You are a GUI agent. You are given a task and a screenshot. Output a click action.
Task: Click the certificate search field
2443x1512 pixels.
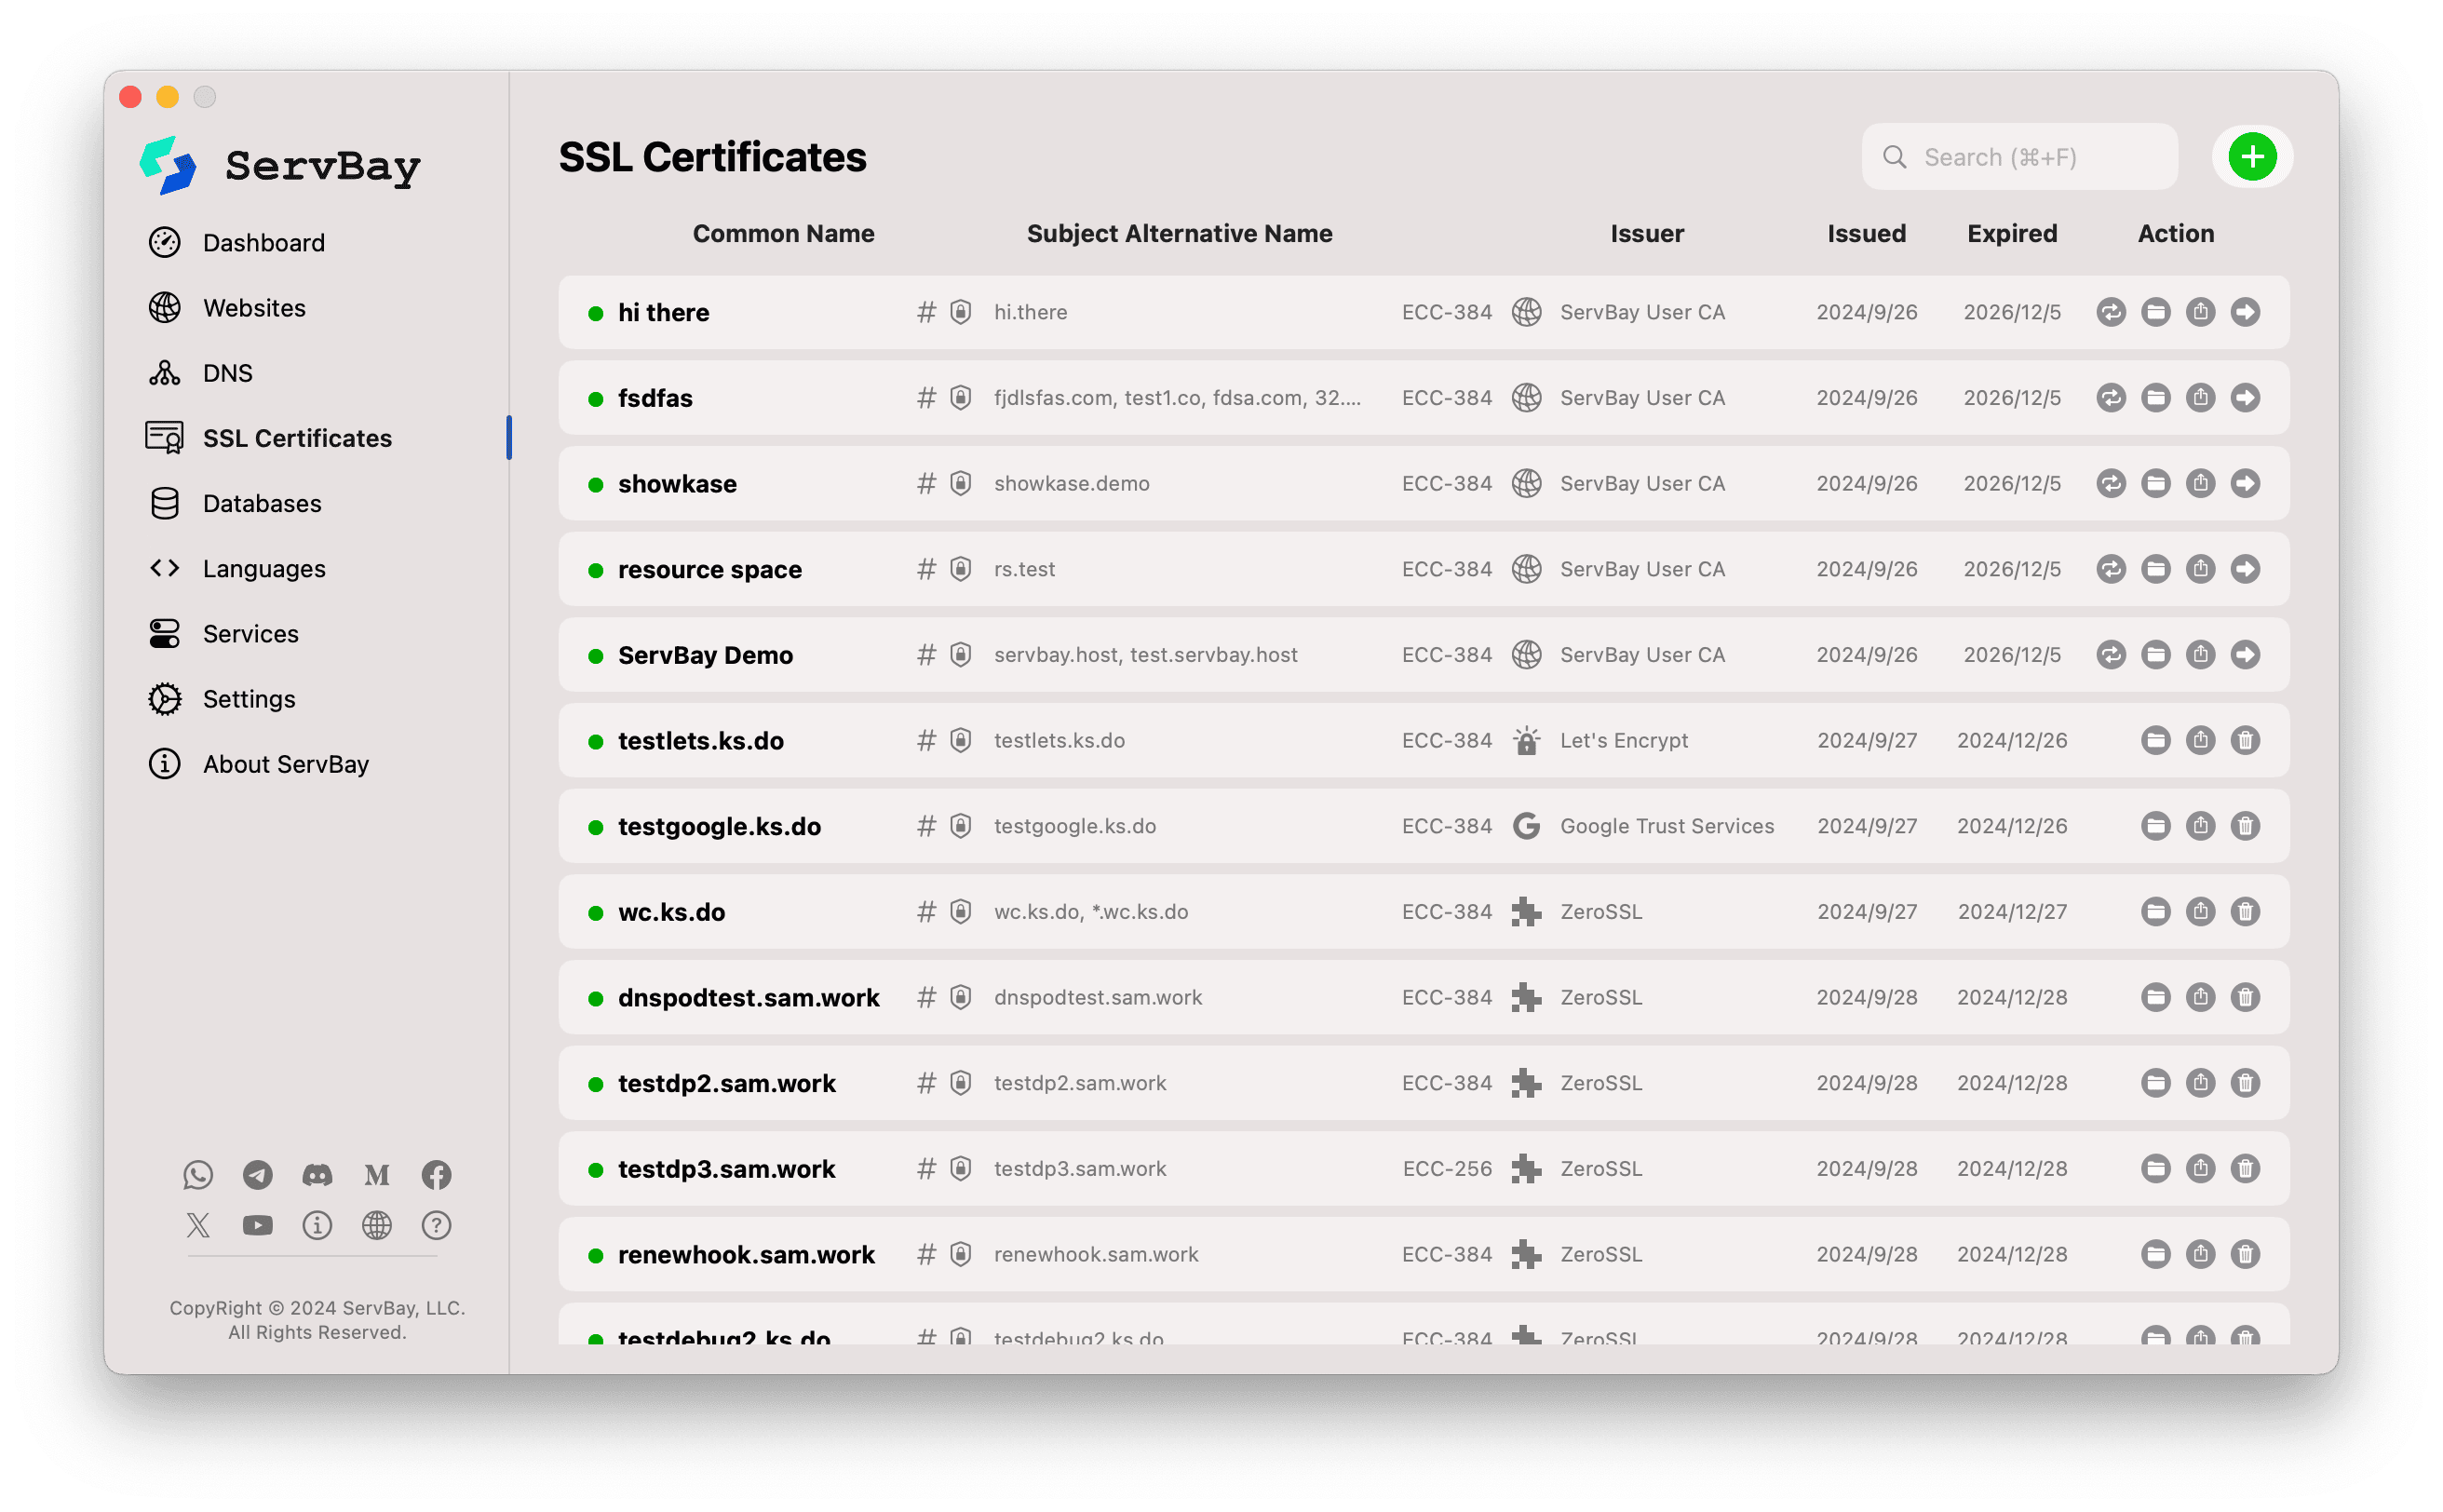point(2019,156)
